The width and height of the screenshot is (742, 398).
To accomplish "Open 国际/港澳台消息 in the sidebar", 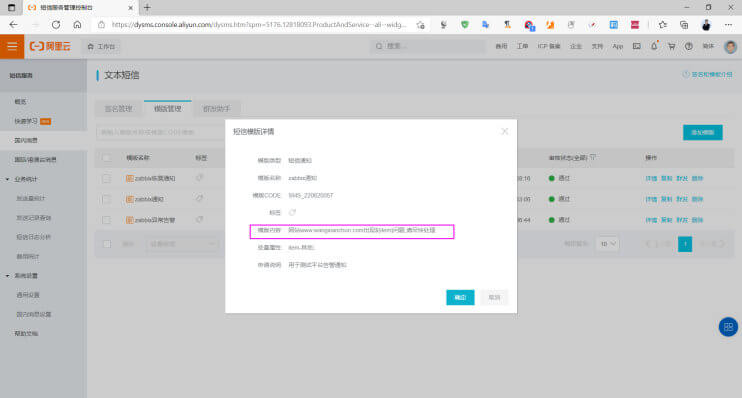I will tap(35, 160).
